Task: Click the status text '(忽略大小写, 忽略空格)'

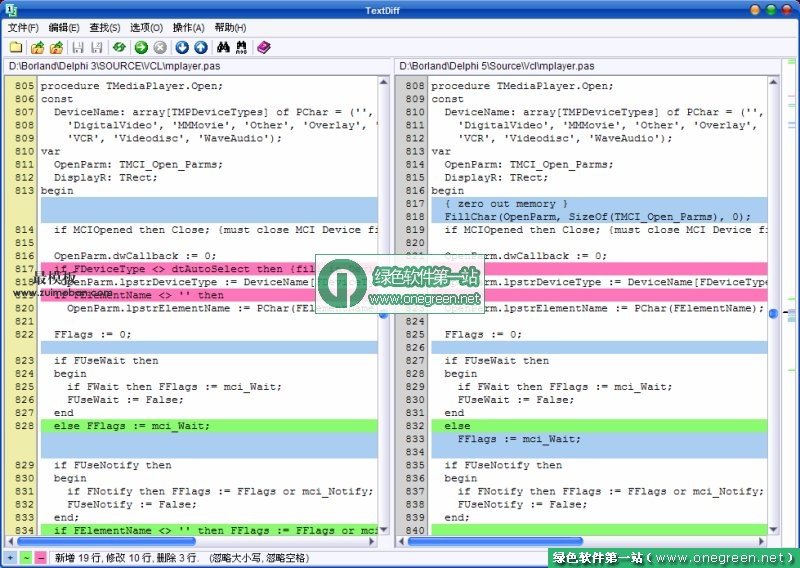Action: (x=259, y=558)
